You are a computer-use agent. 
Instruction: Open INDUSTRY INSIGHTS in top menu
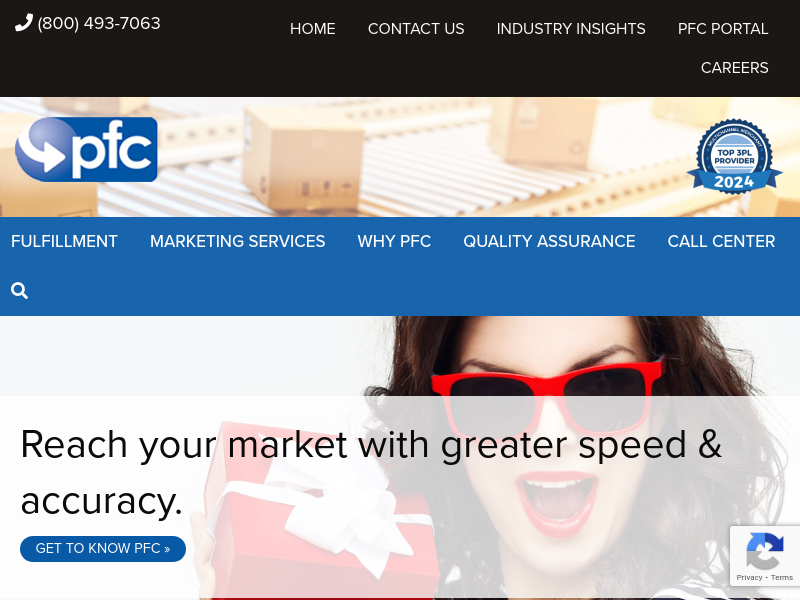pyautogui.click(x=571, y=29)
